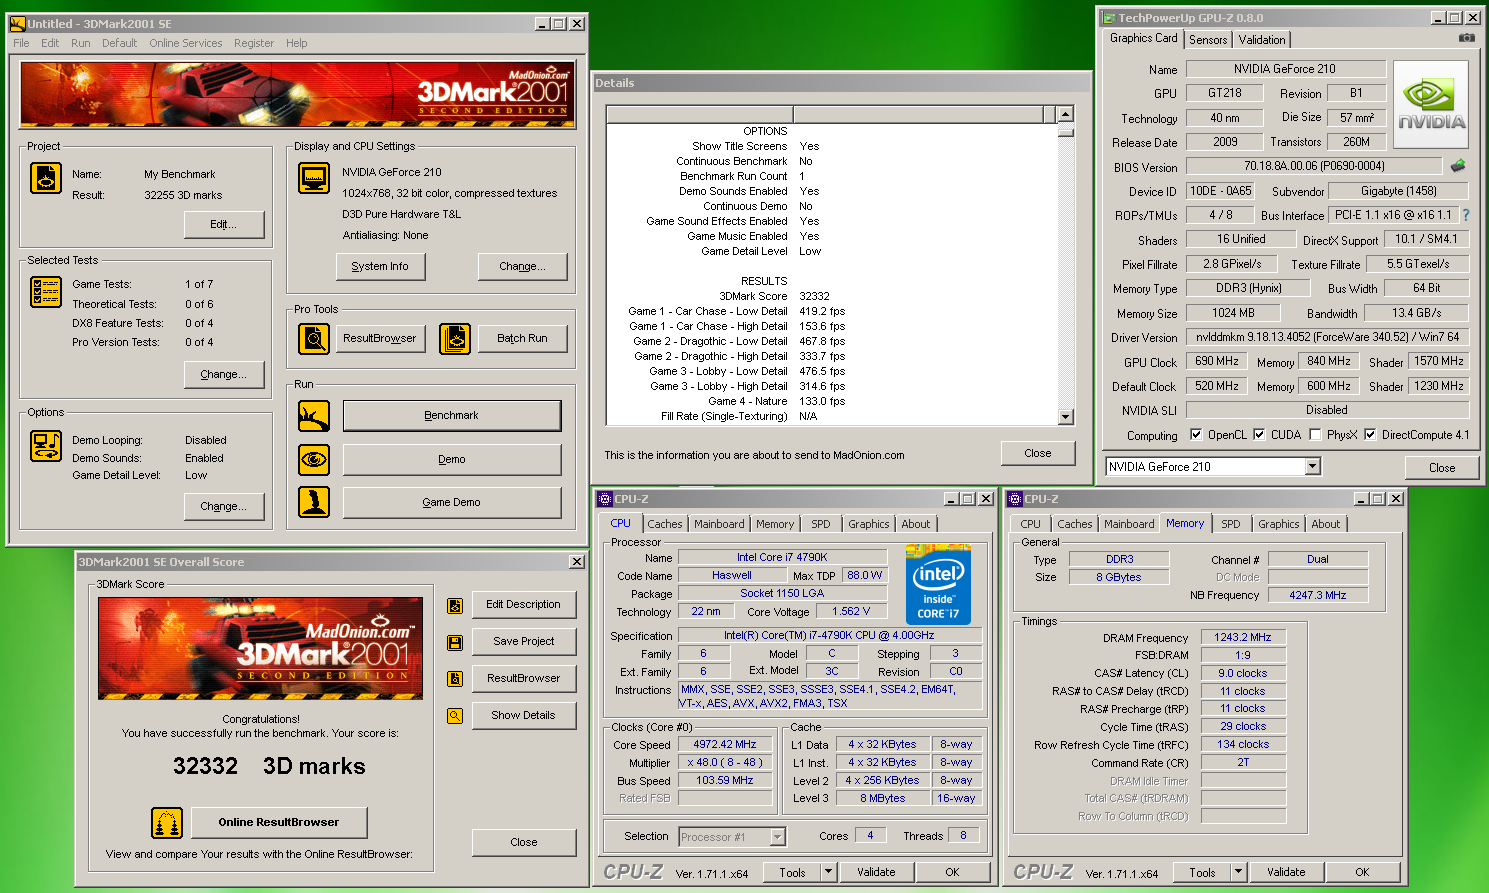
Task: Click the Close button in GPU-Z
Action: (x=1441, y=467)
